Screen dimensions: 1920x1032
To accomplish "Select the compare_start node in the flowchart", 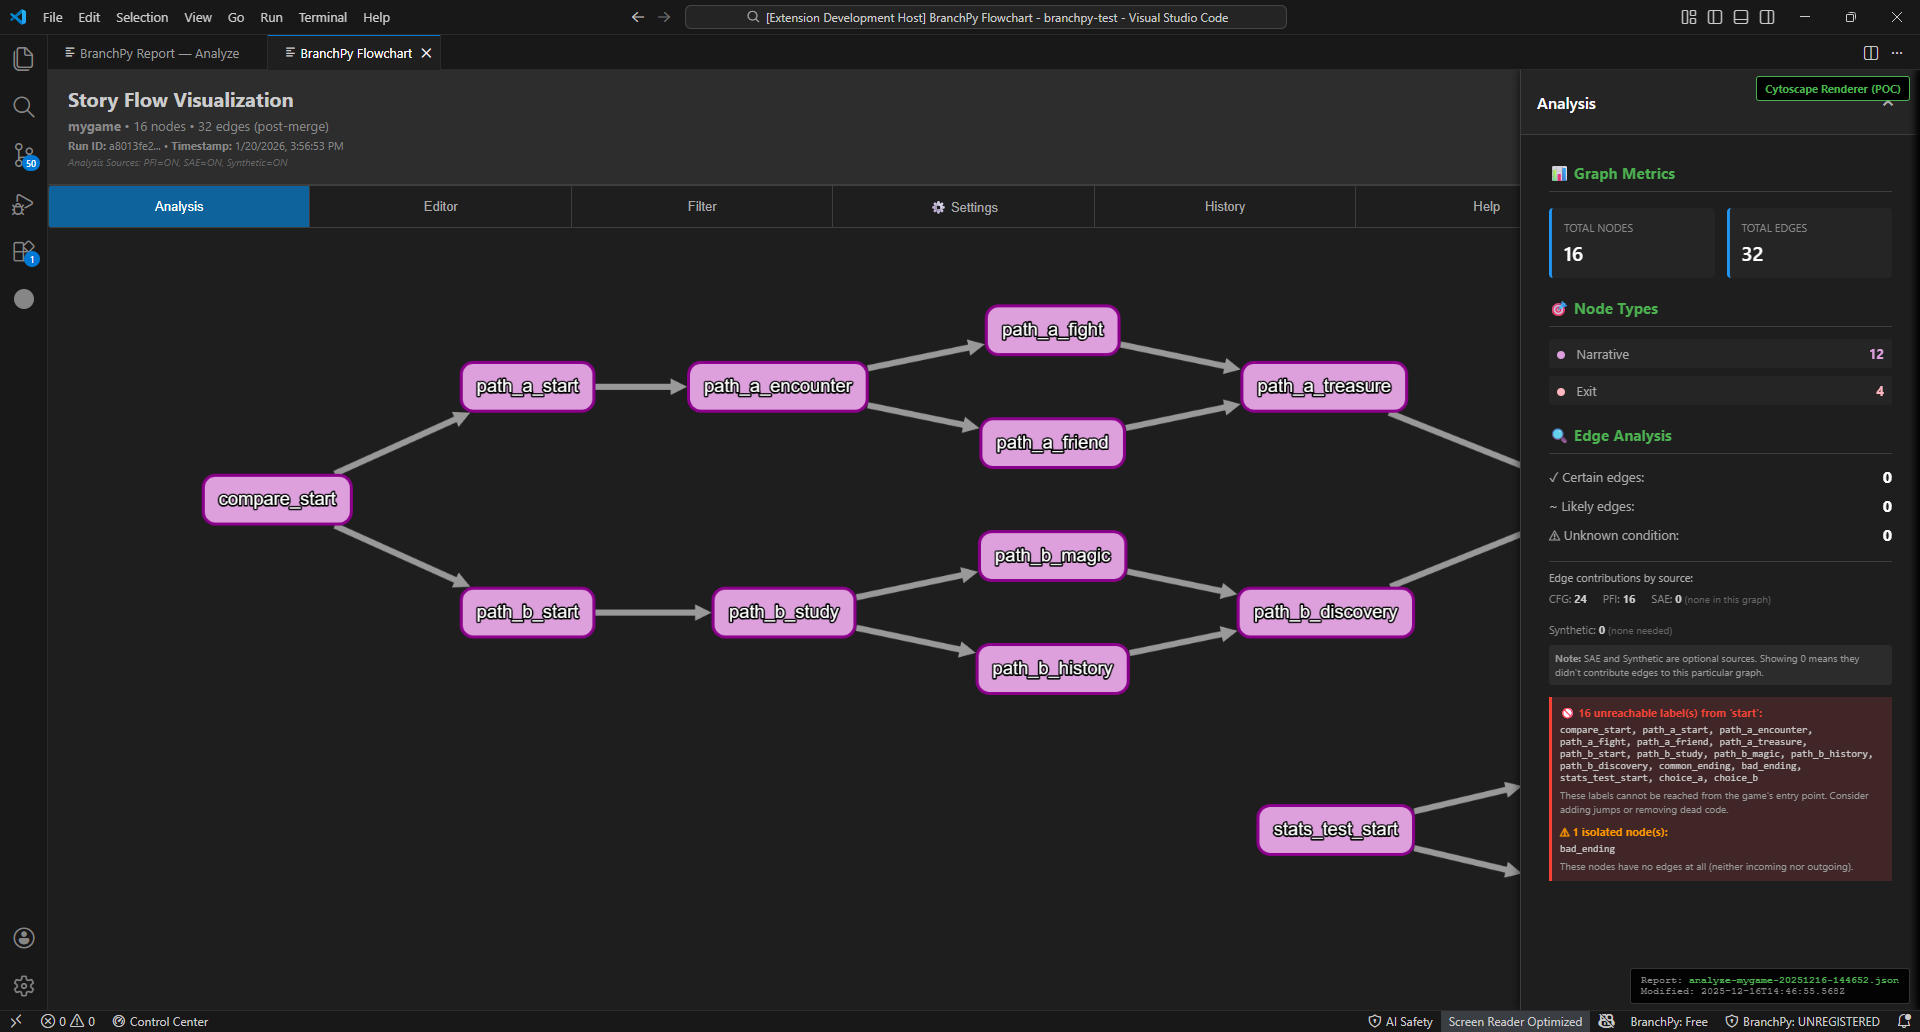I will (x=277, y=498).
